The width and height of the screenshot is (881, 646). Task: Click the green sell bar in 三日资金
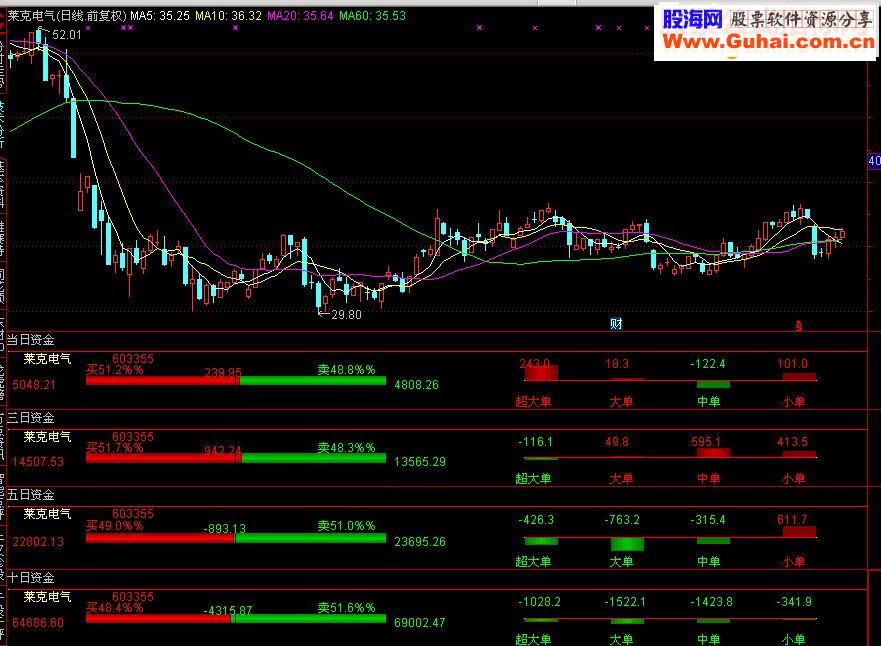[314, 458]
